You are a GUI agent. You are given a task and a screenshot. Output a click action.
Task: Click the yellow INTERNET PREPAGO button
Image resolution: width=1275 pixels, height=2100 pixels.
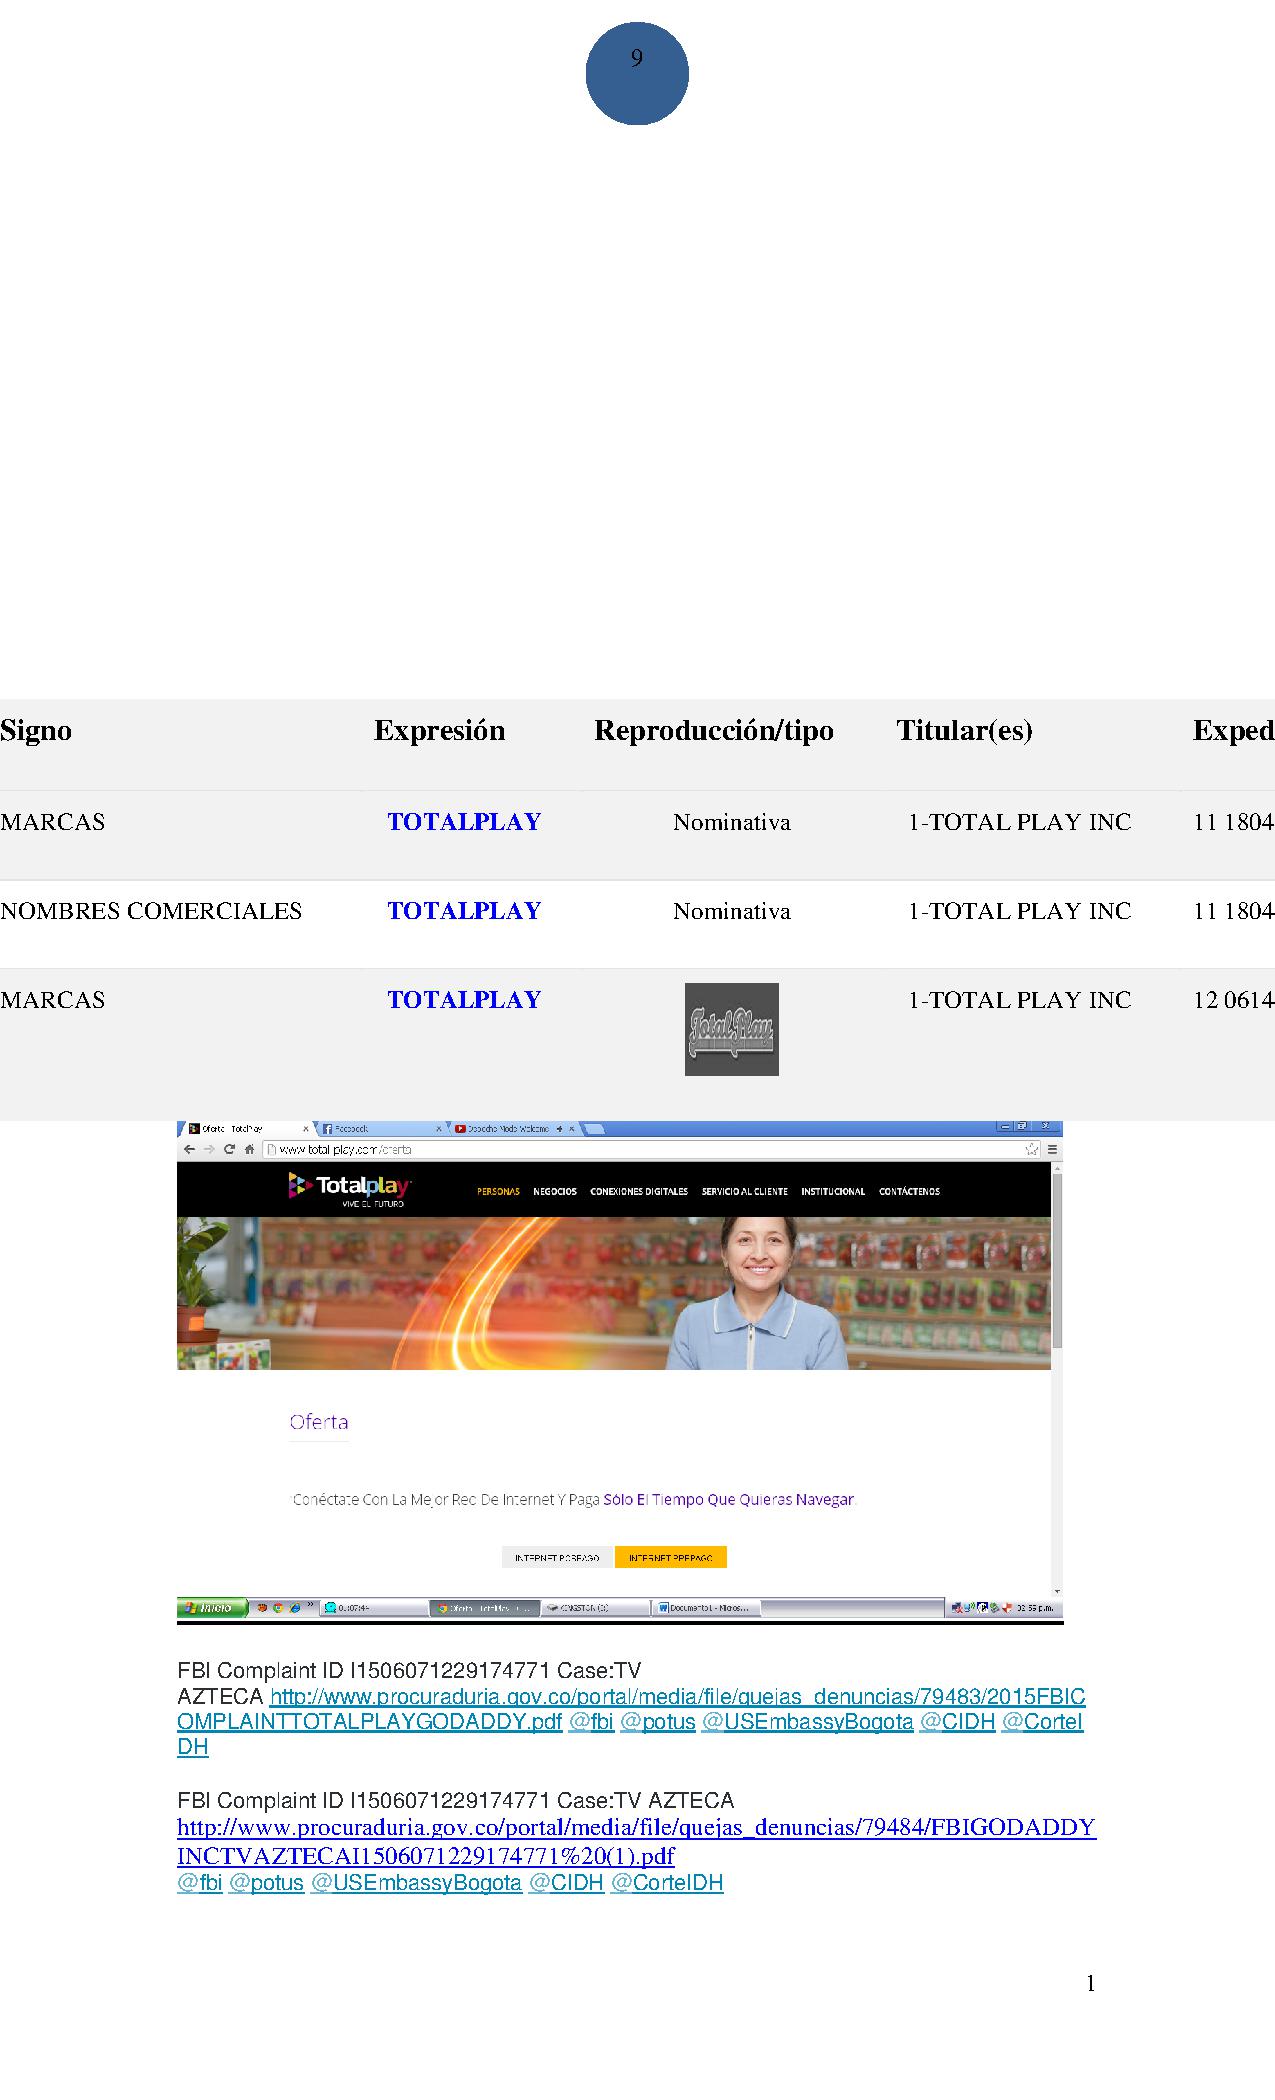click(671, 1557)
